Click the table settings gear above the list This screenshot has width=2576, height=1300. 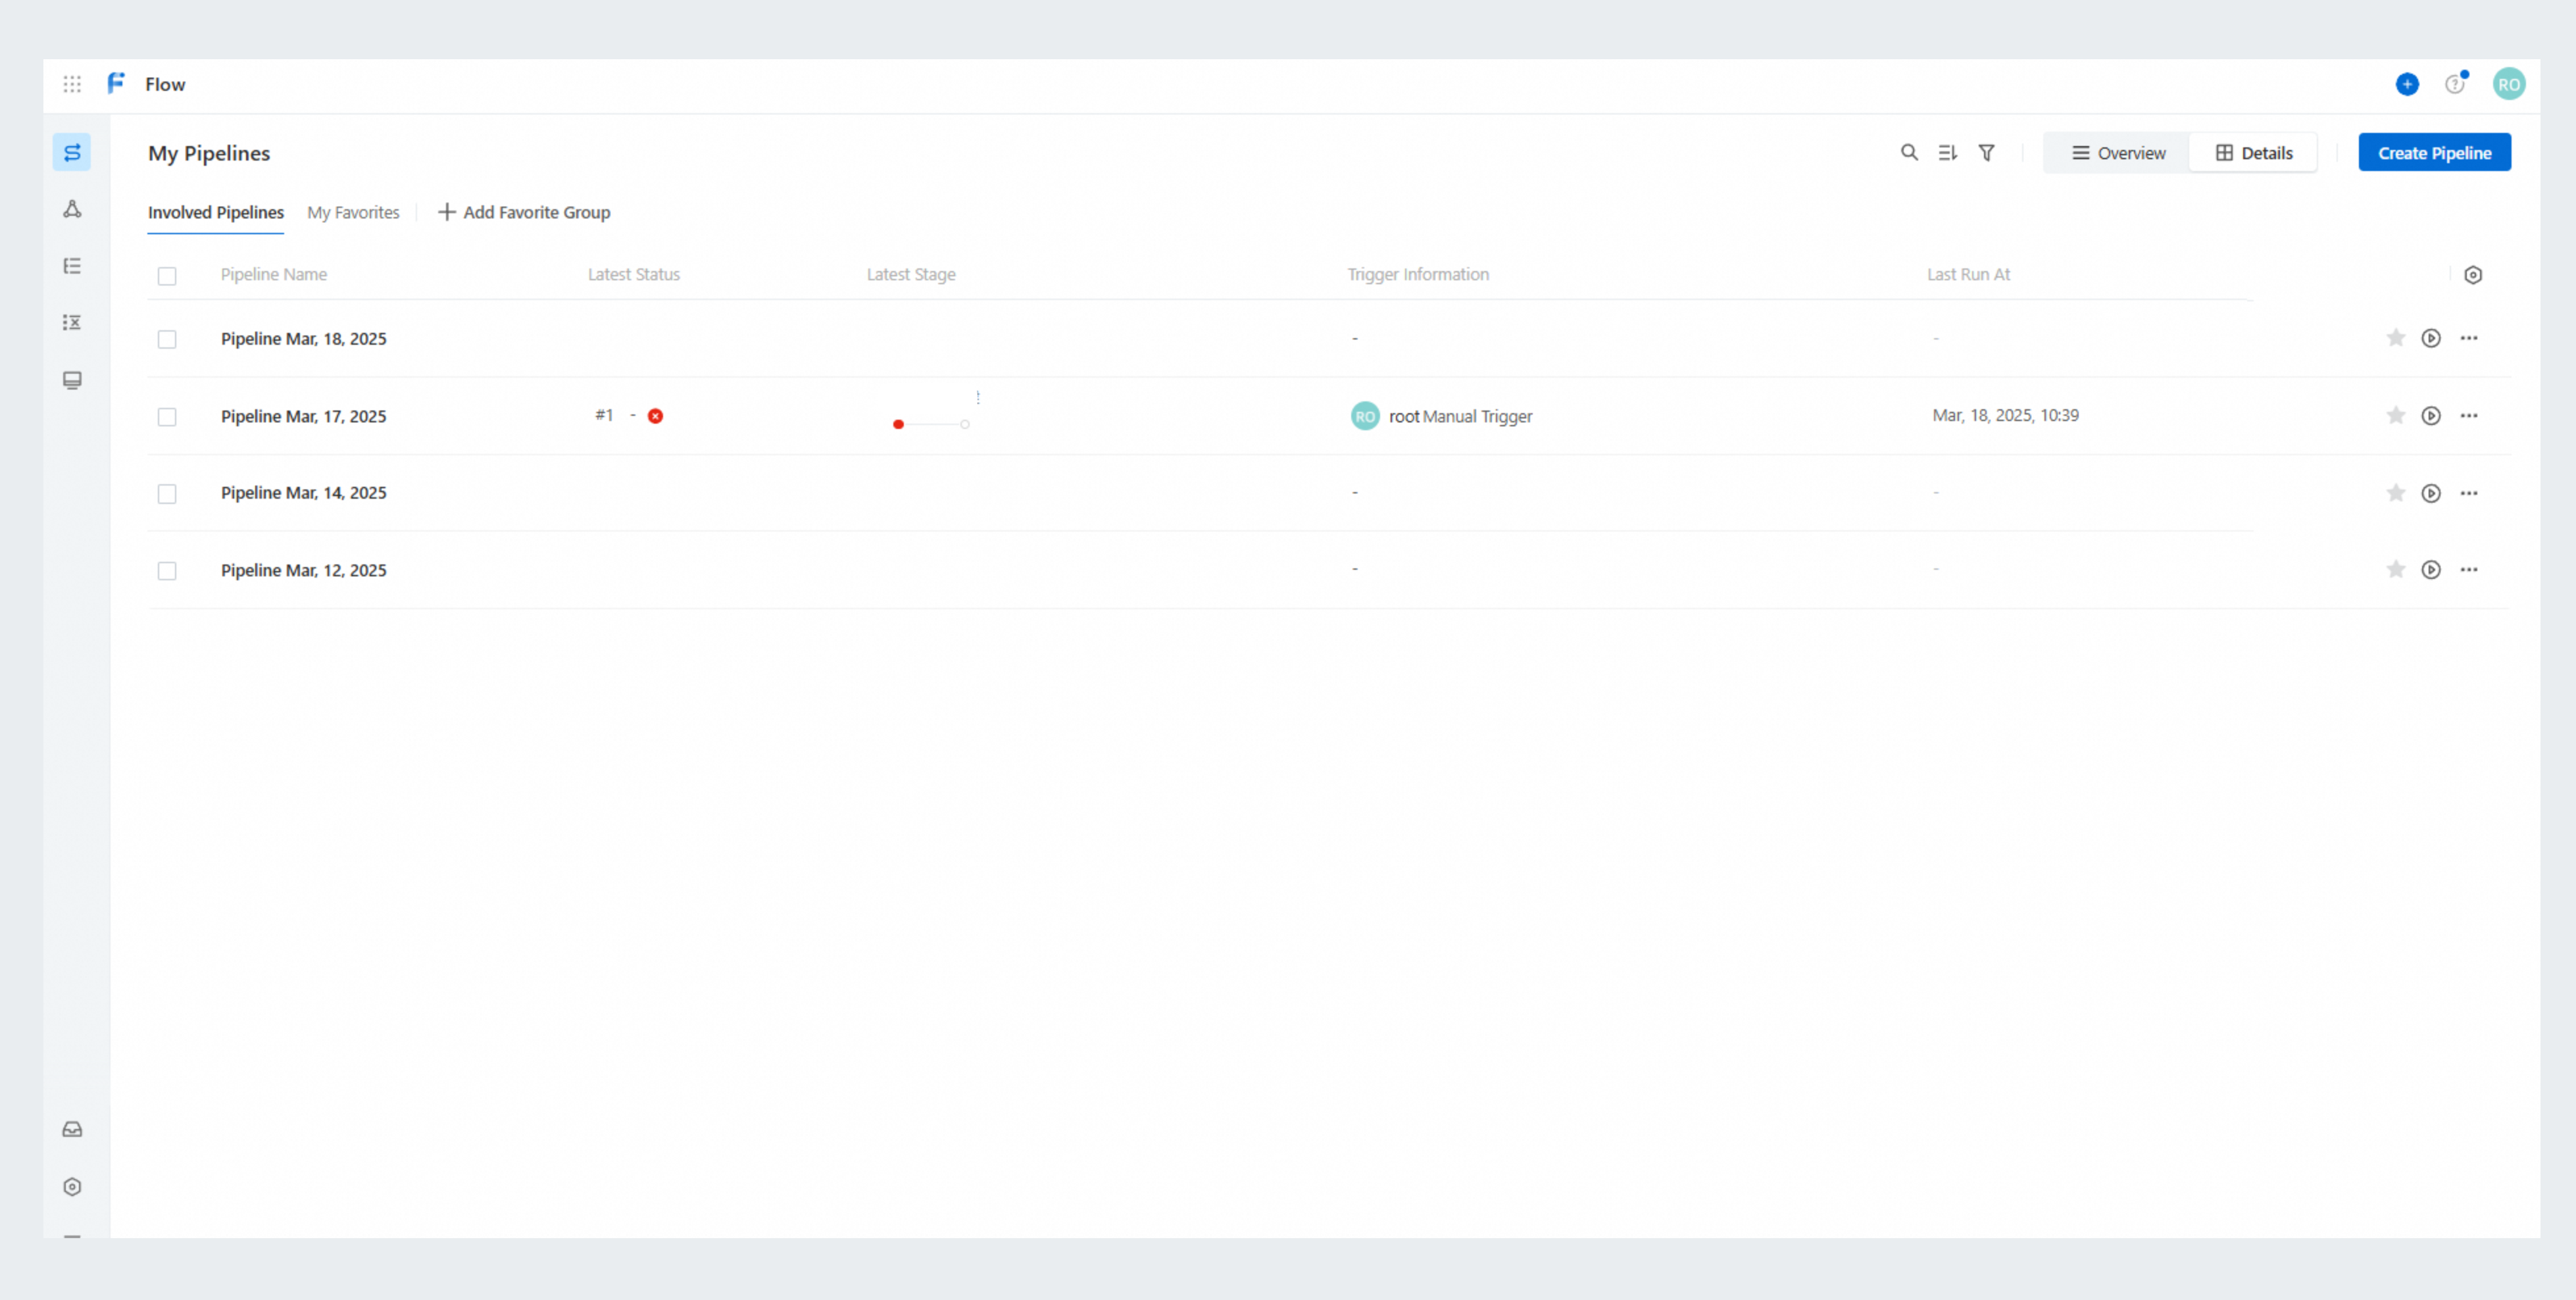(x=2474, y=274)
